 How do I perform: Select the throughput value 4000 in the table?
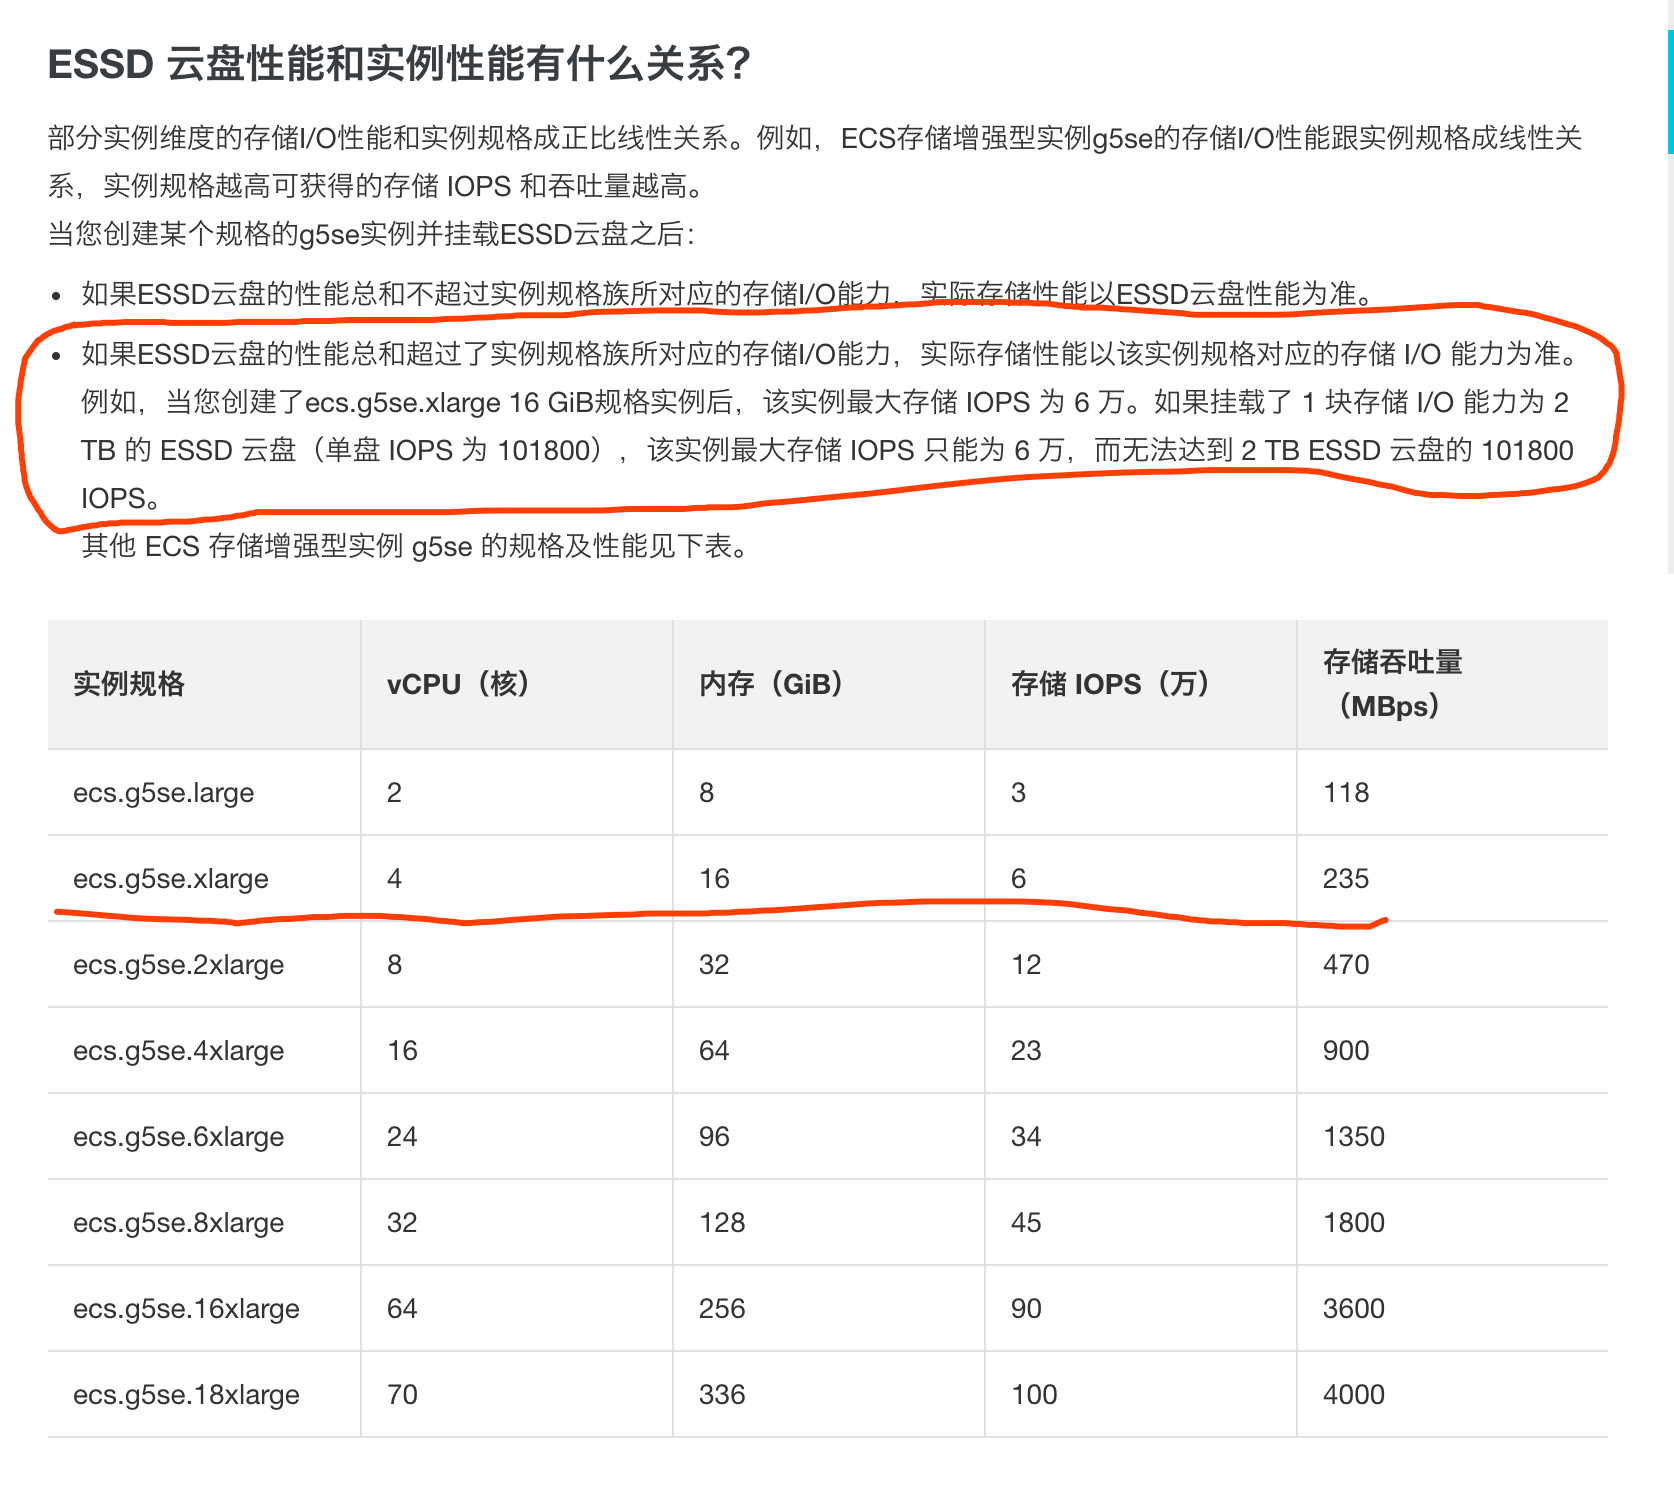[x=1354, y=1394]
